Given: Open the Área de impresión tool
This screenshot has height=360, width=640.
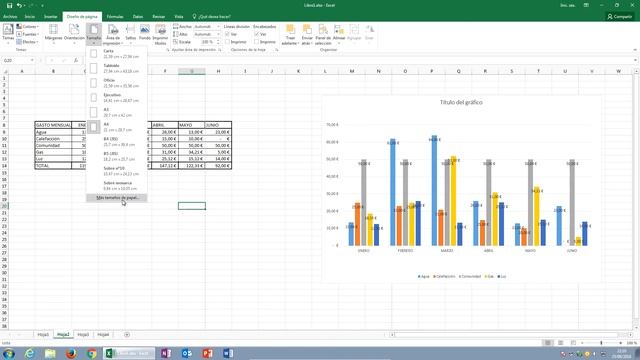Looking at the screenshot, I should pyautogui.click(x=112, y=34).
